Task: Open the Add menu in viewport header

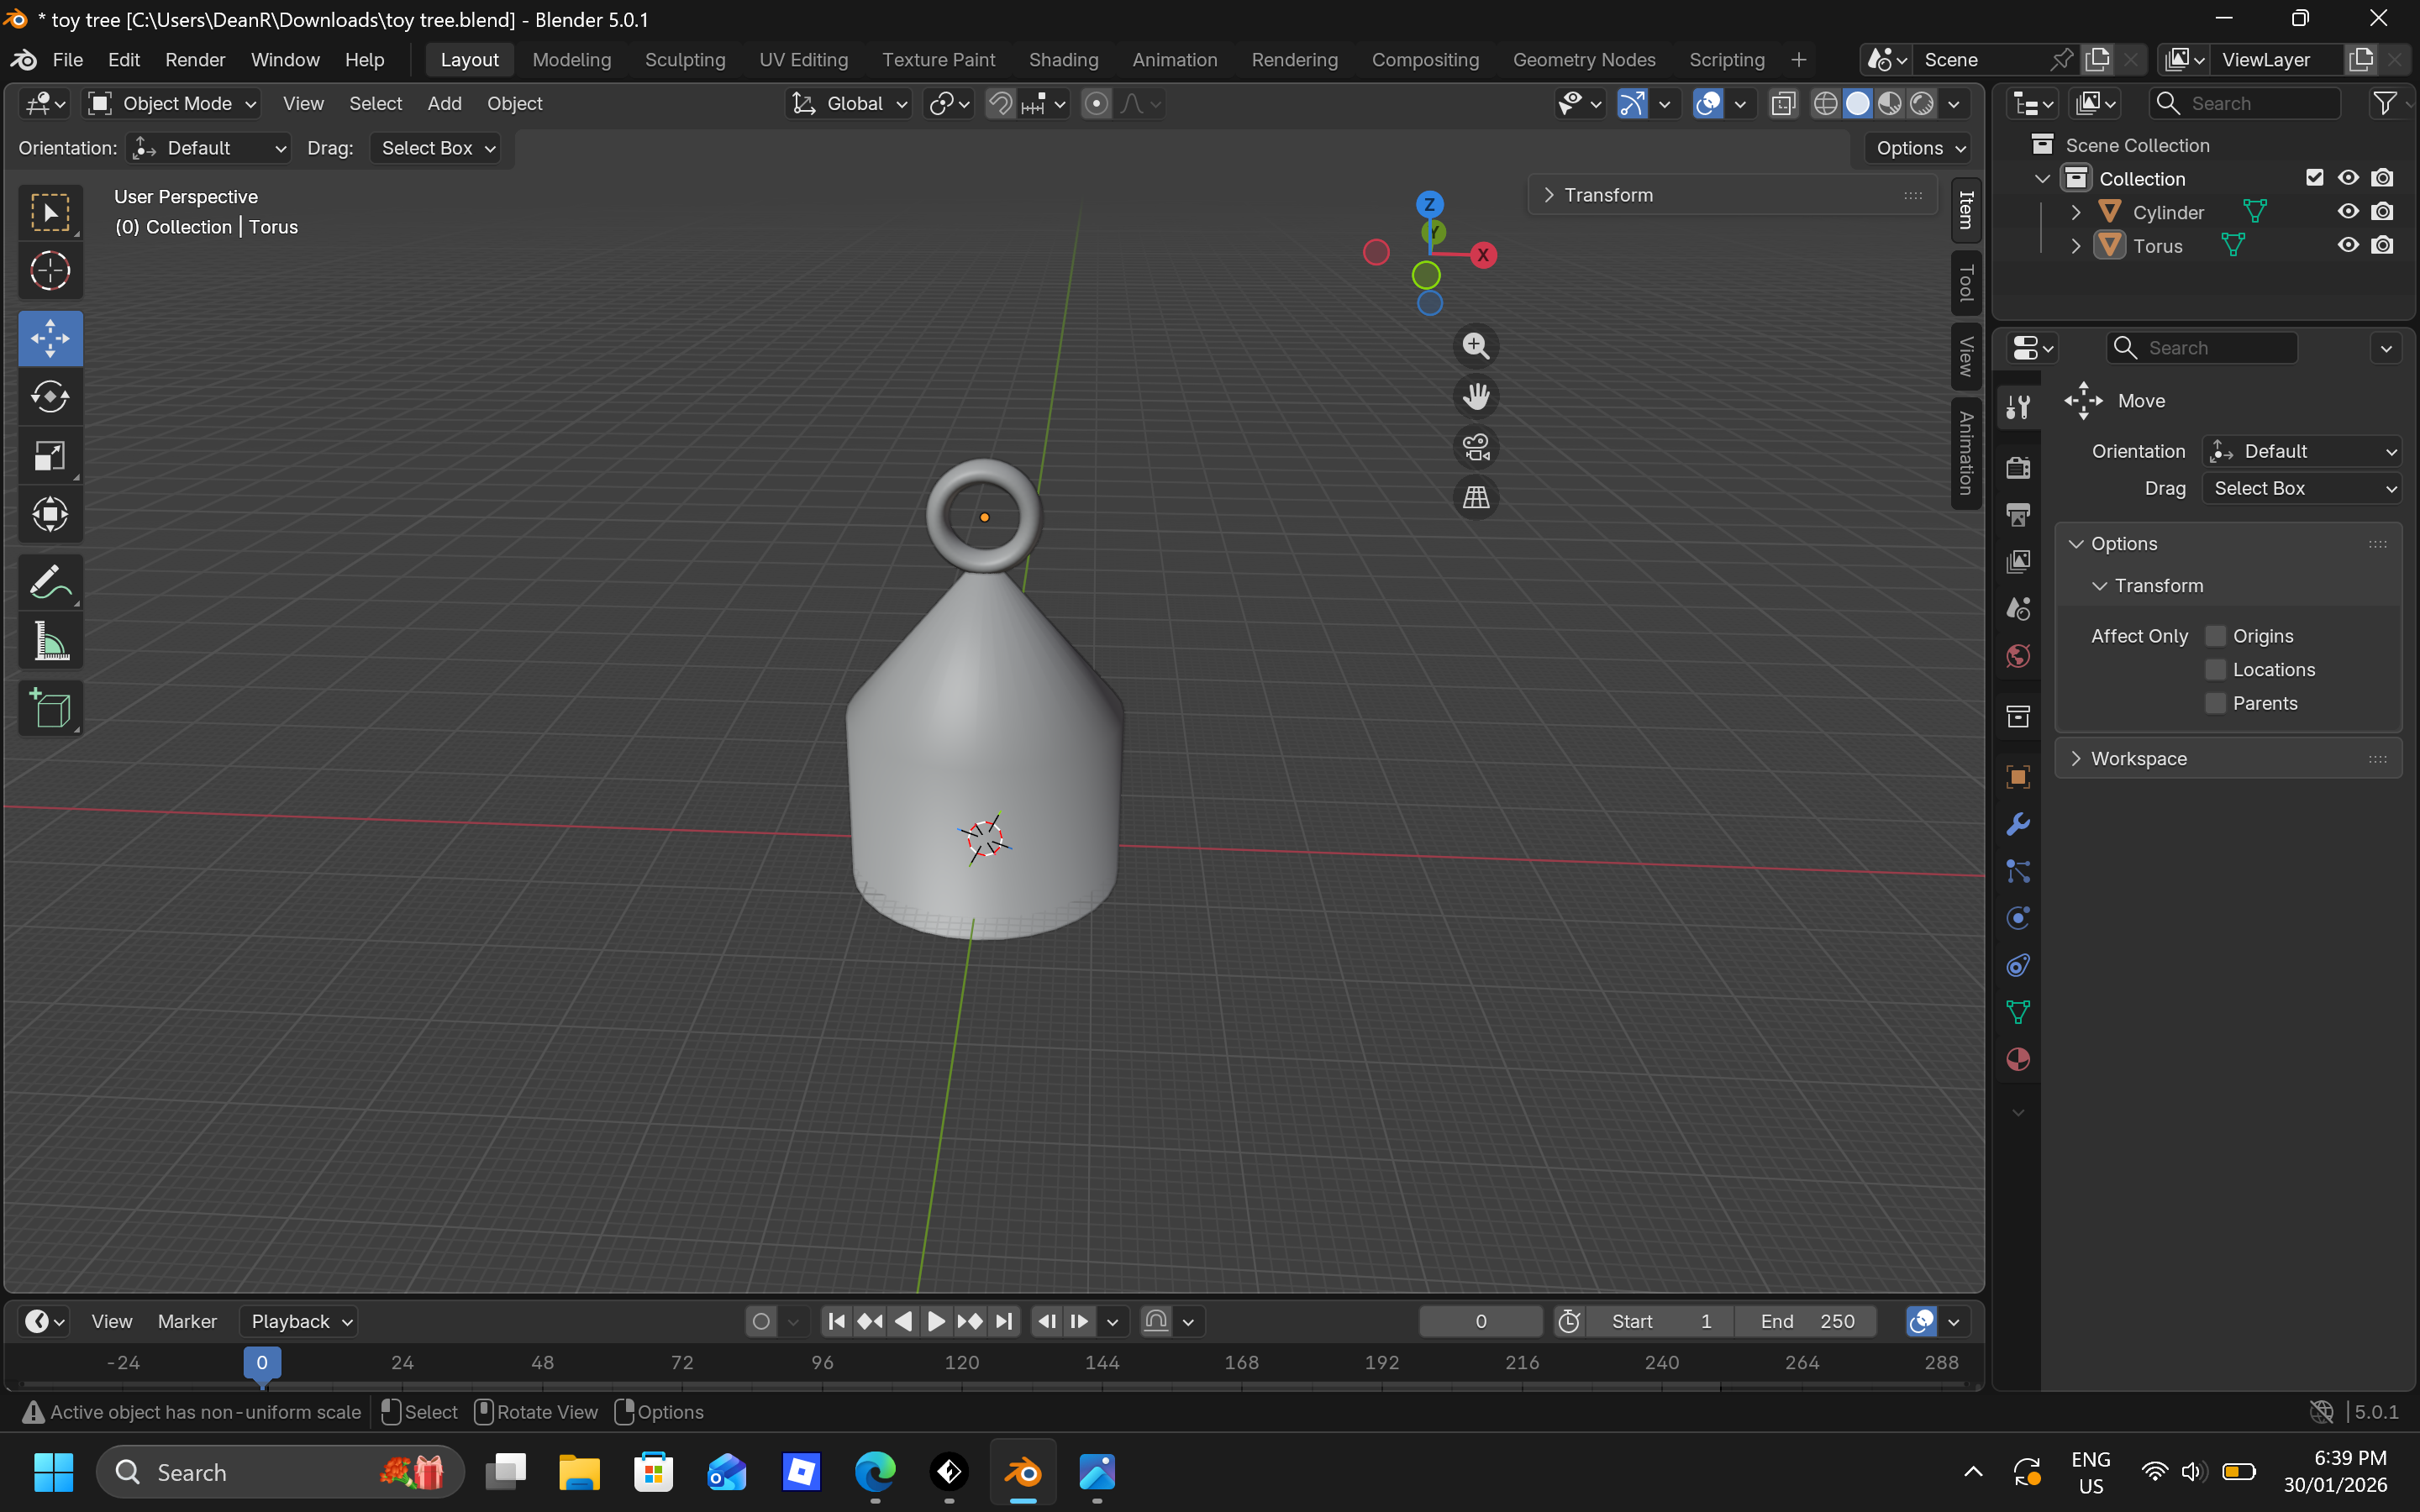Action: pos(444,104)
